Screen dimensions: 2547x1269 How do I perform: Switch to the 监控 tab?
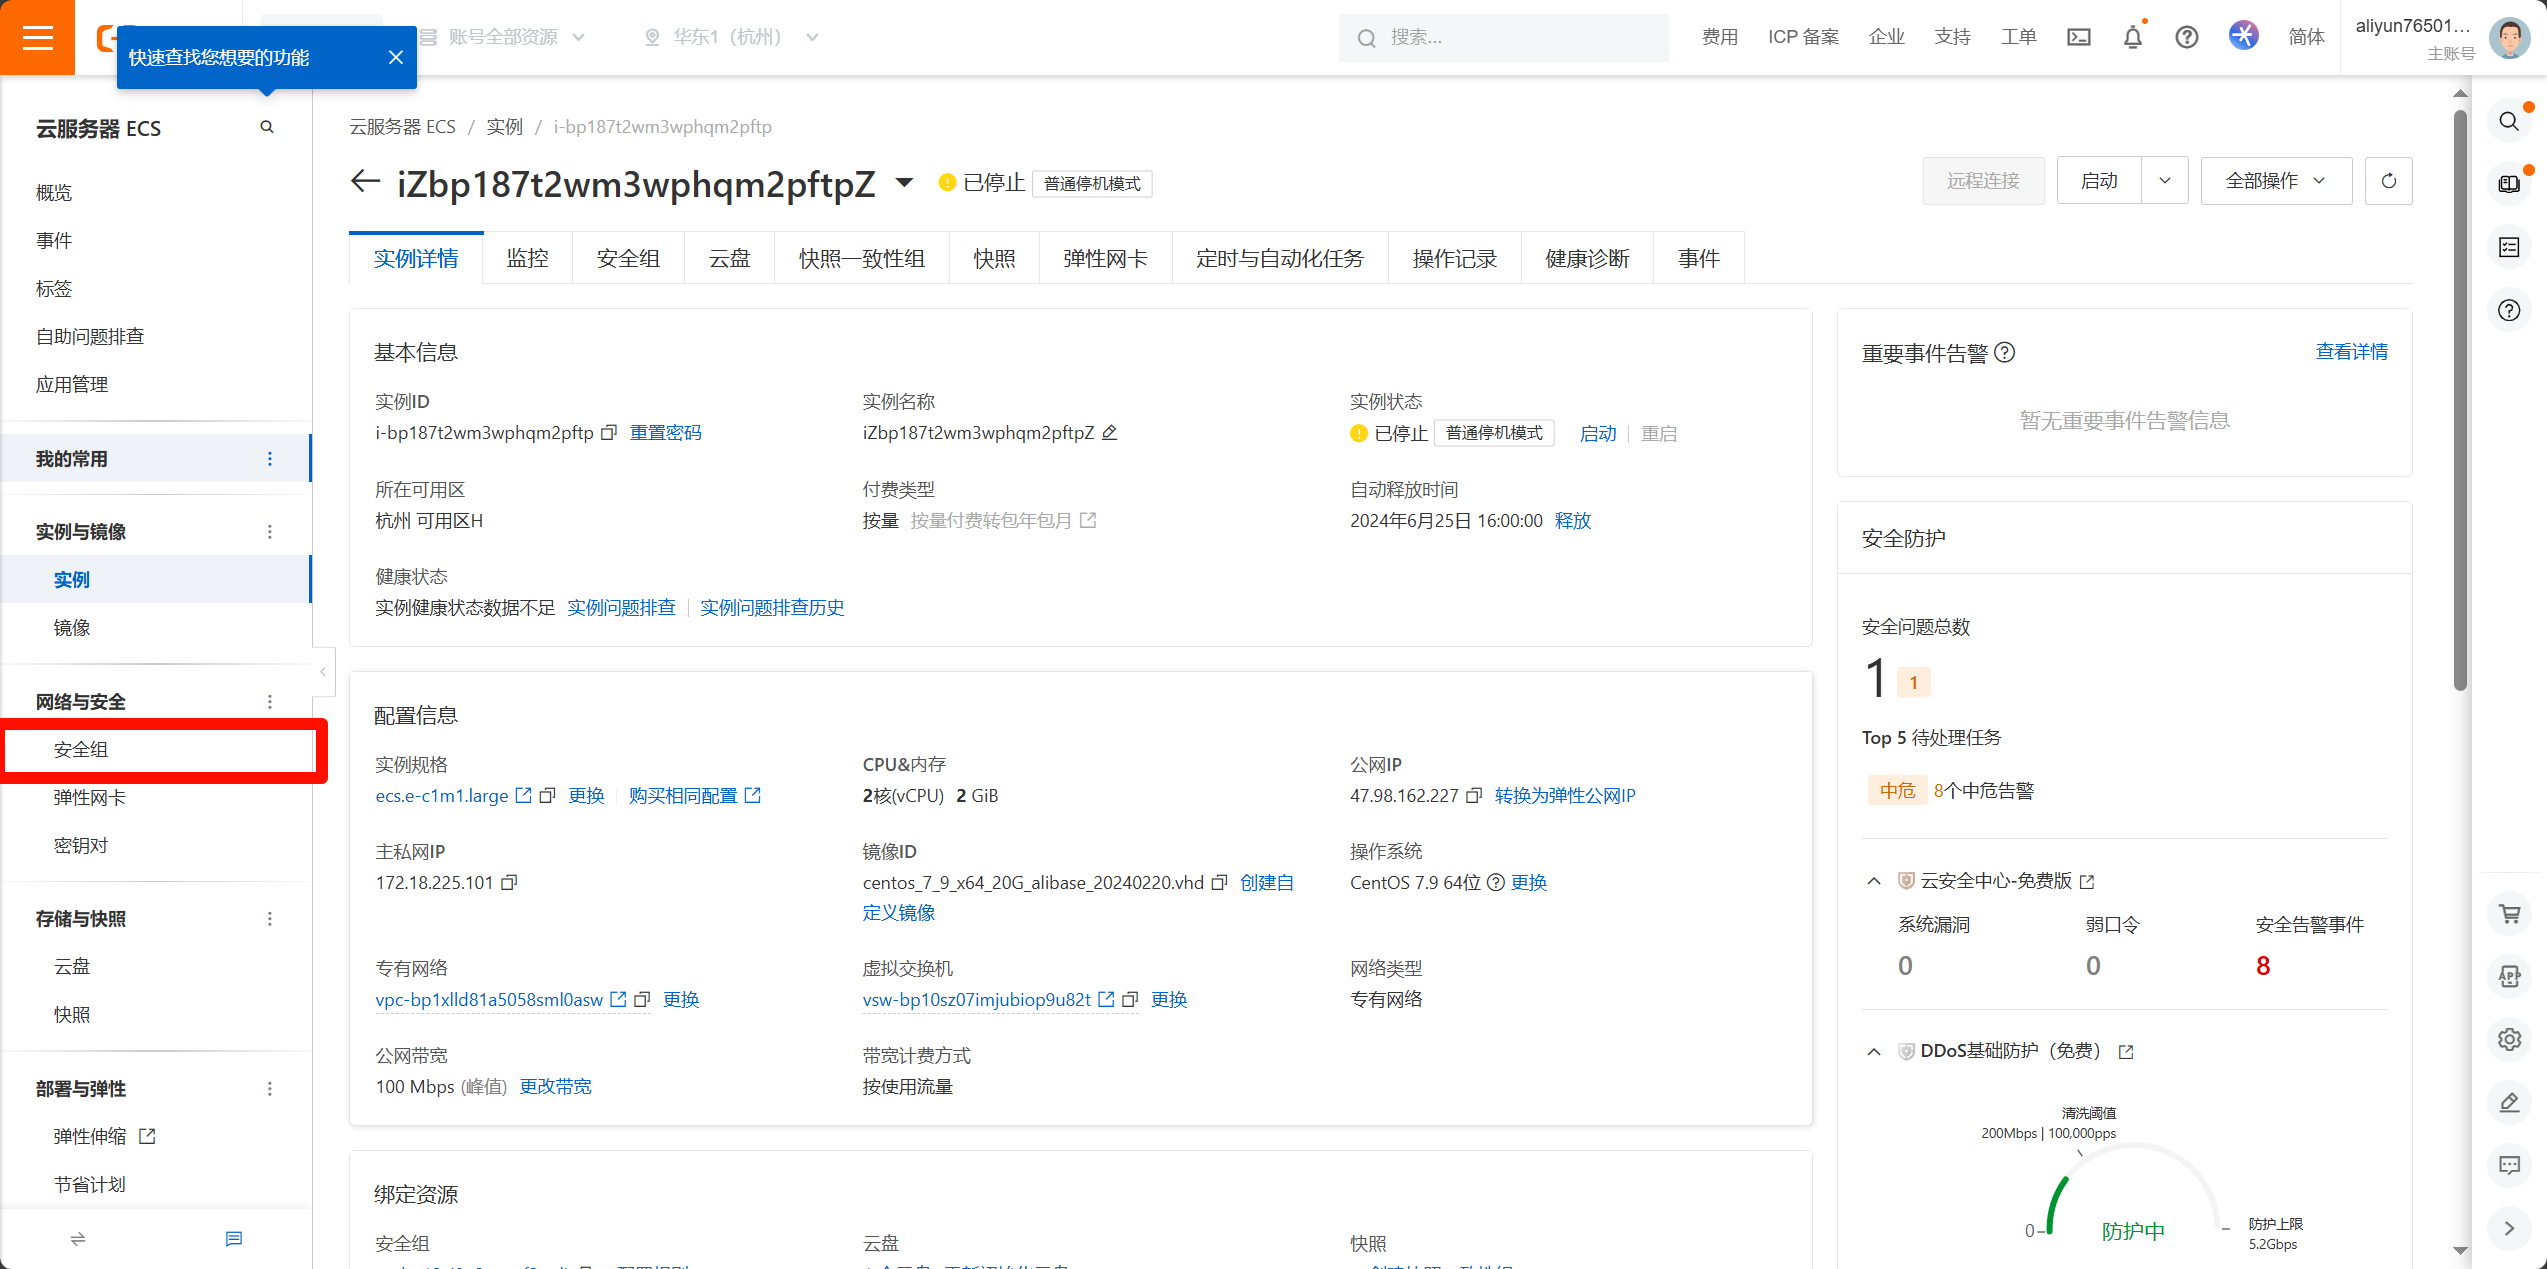[x=527, y=259]
